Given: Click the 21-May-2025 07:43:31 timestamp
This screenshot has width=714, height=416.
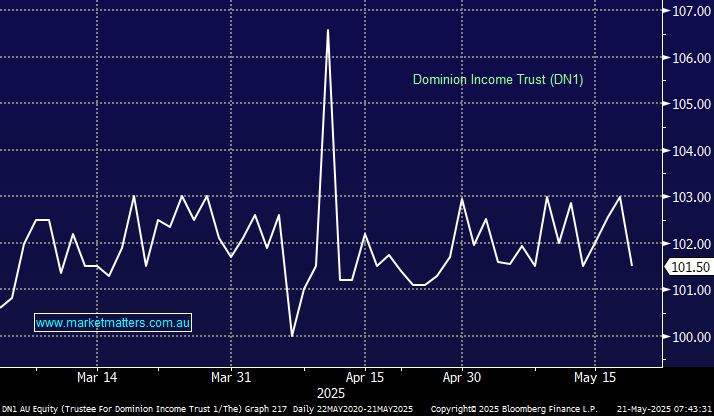Looking at the screenshot, I should point(663,409).
